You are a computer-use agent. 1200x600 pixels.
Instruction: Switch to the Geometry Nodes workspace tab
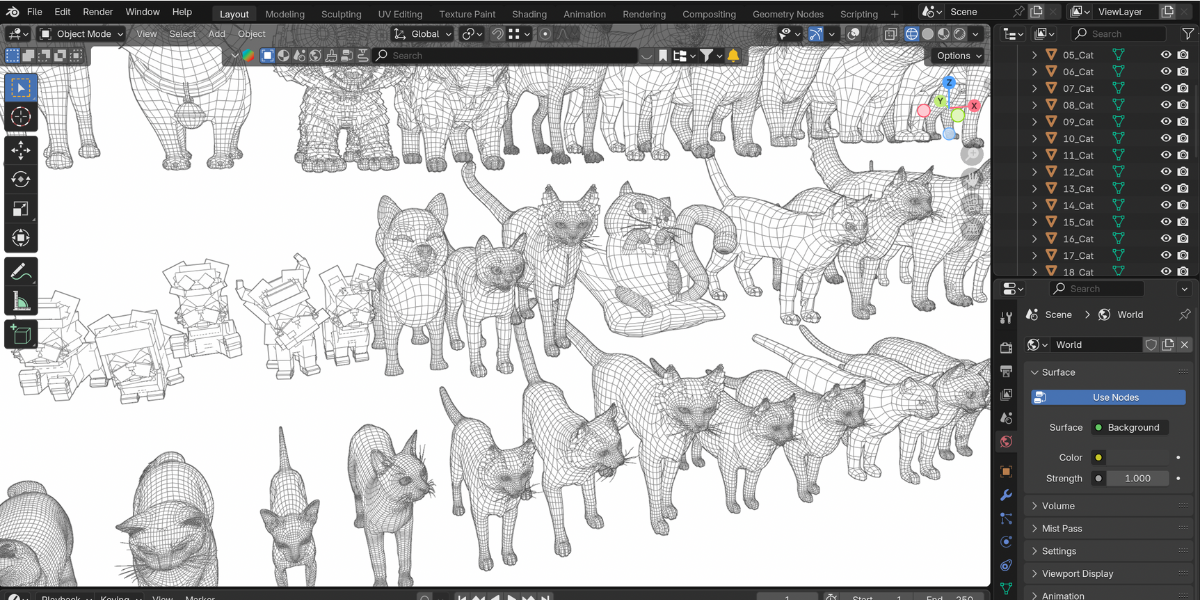788,14
